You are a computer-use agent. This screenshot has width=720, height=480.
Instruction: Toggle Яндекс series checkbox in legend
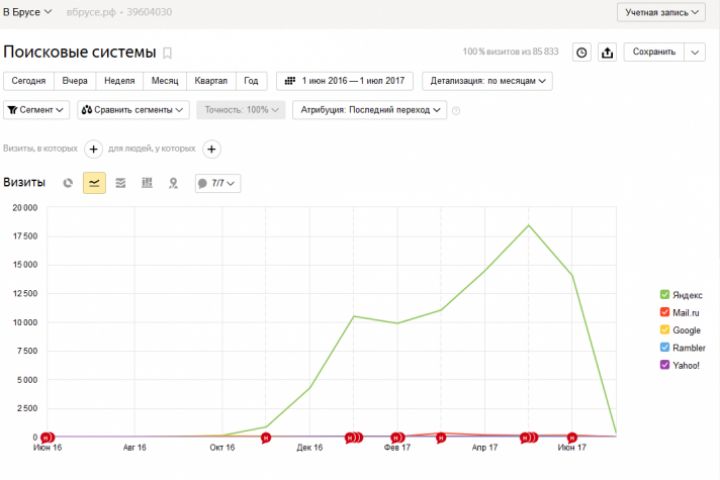(x=664, y=295)
